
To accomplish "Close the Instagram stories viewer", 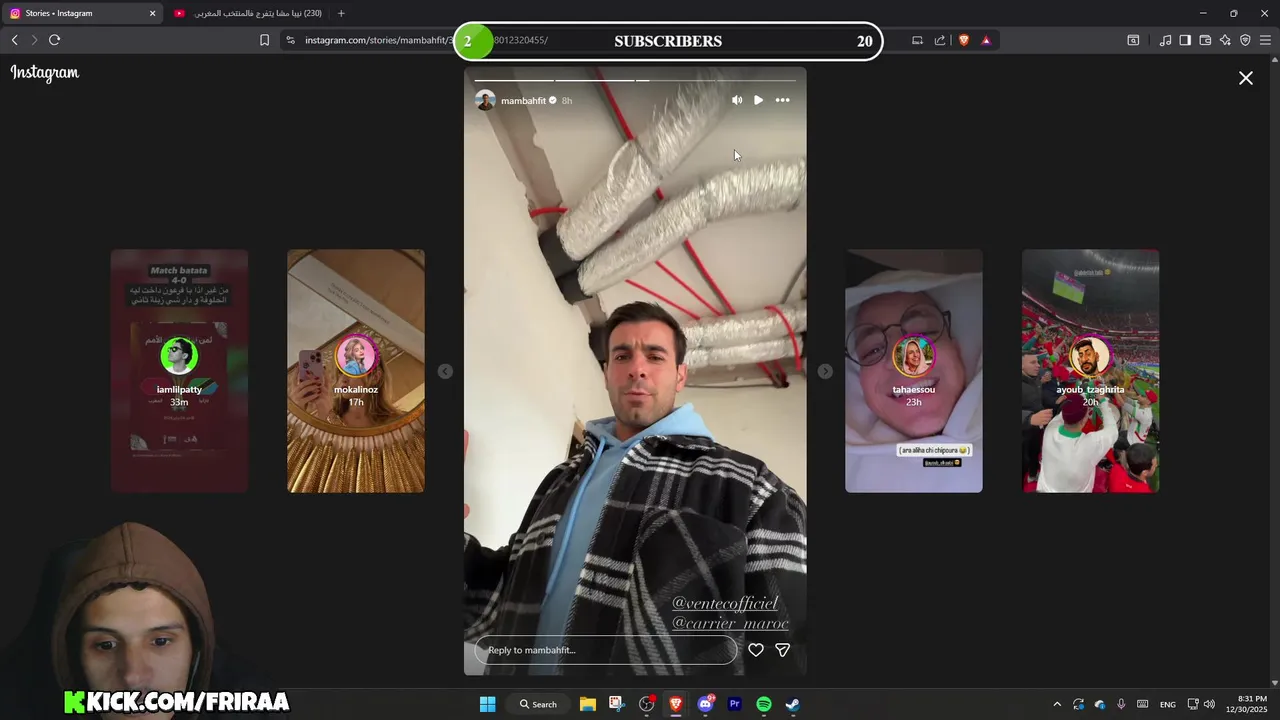I will coord(1246,78).
